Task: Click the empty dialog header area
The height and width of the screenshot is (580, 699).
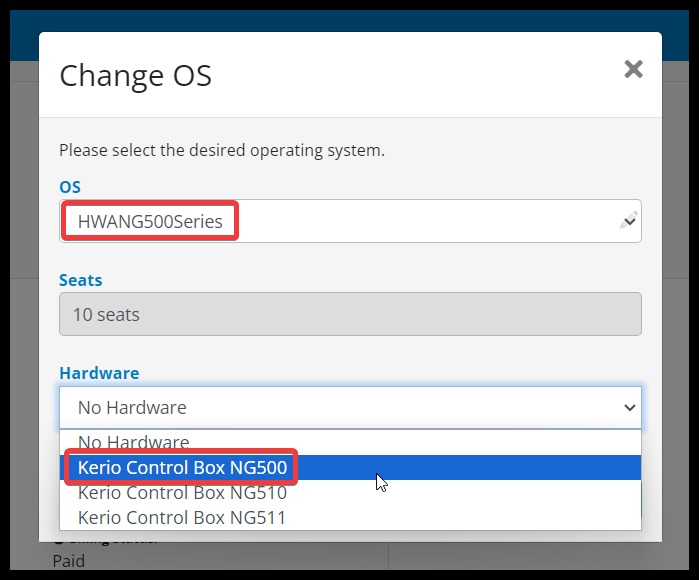Action: (420, 75)
